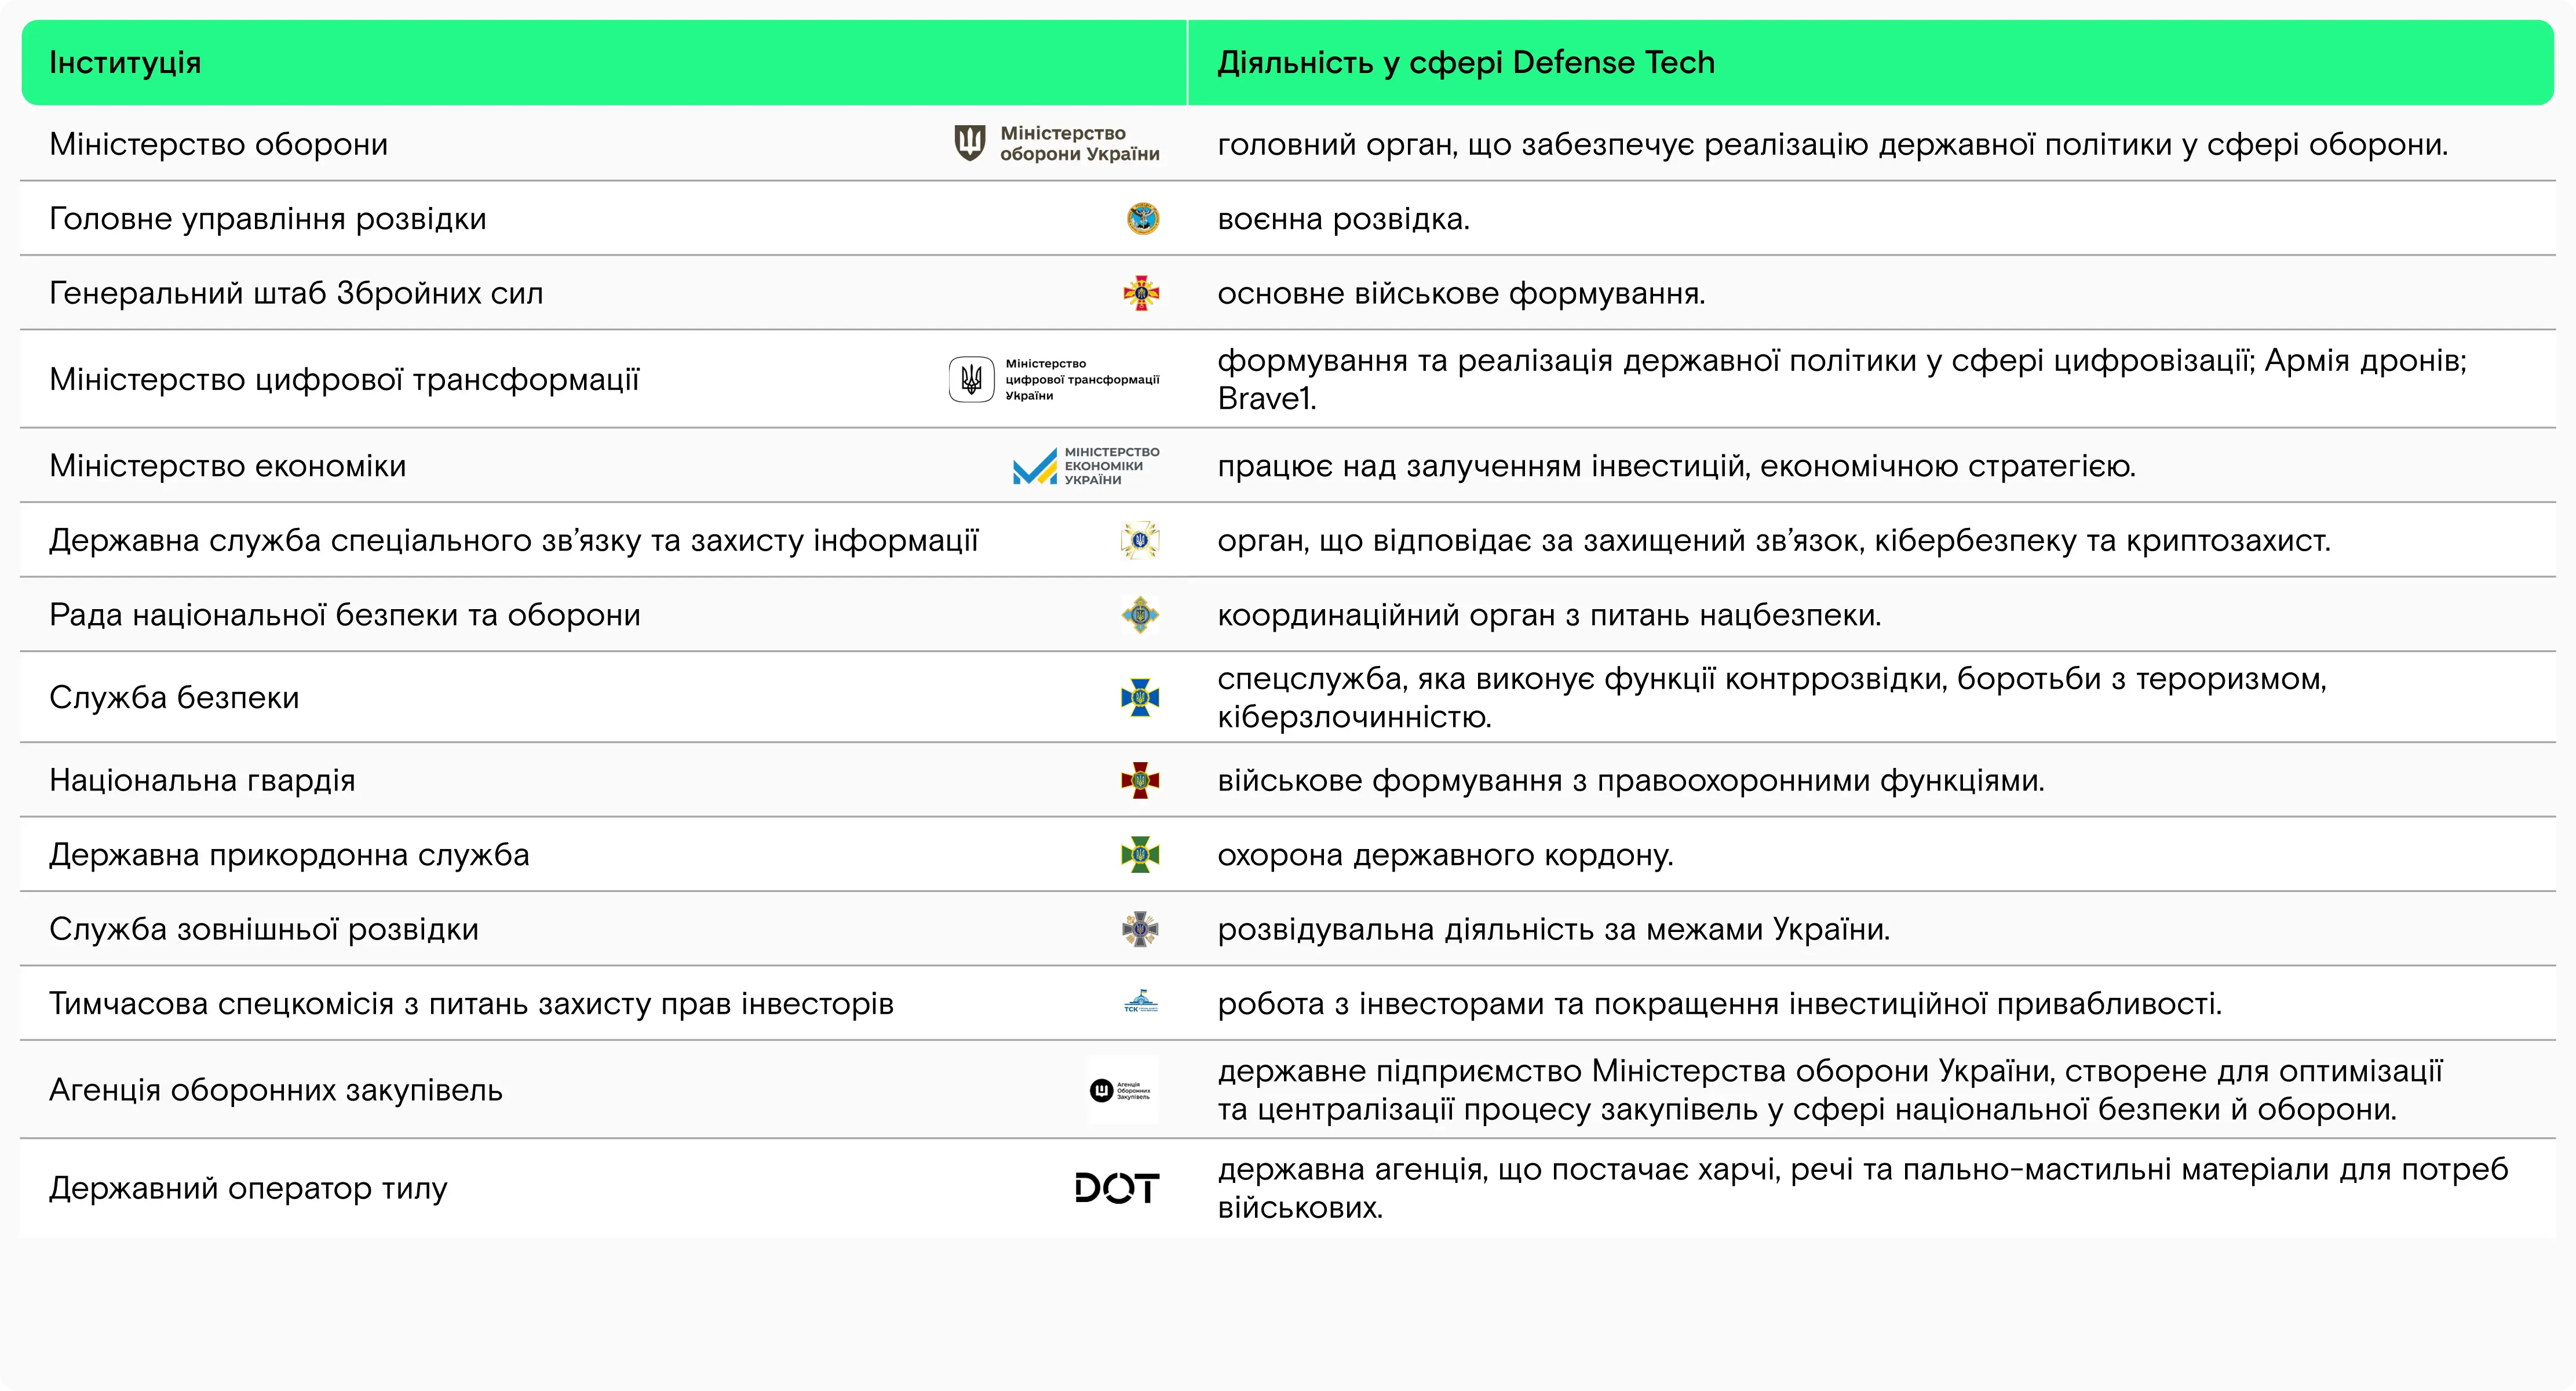Select the Міністерство оборони row label
The height and width of the screenshot is (1391, 2576).
tap(219, 142)
